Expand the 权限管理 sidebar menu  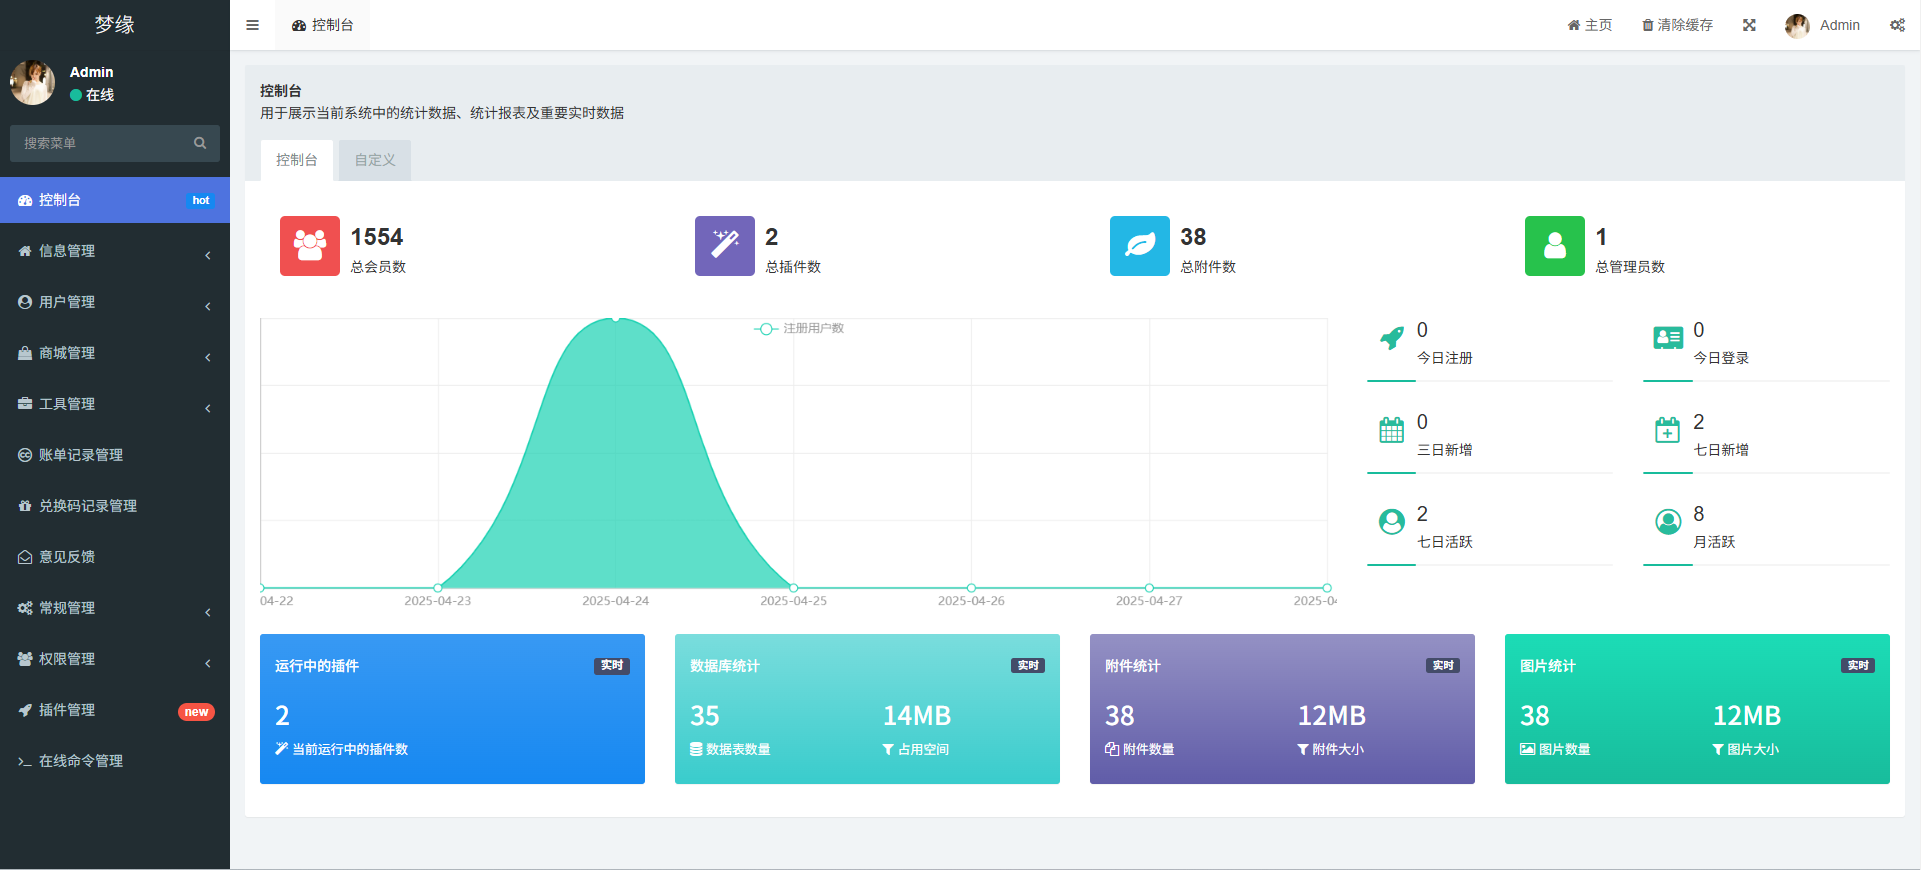click(115, 659)
